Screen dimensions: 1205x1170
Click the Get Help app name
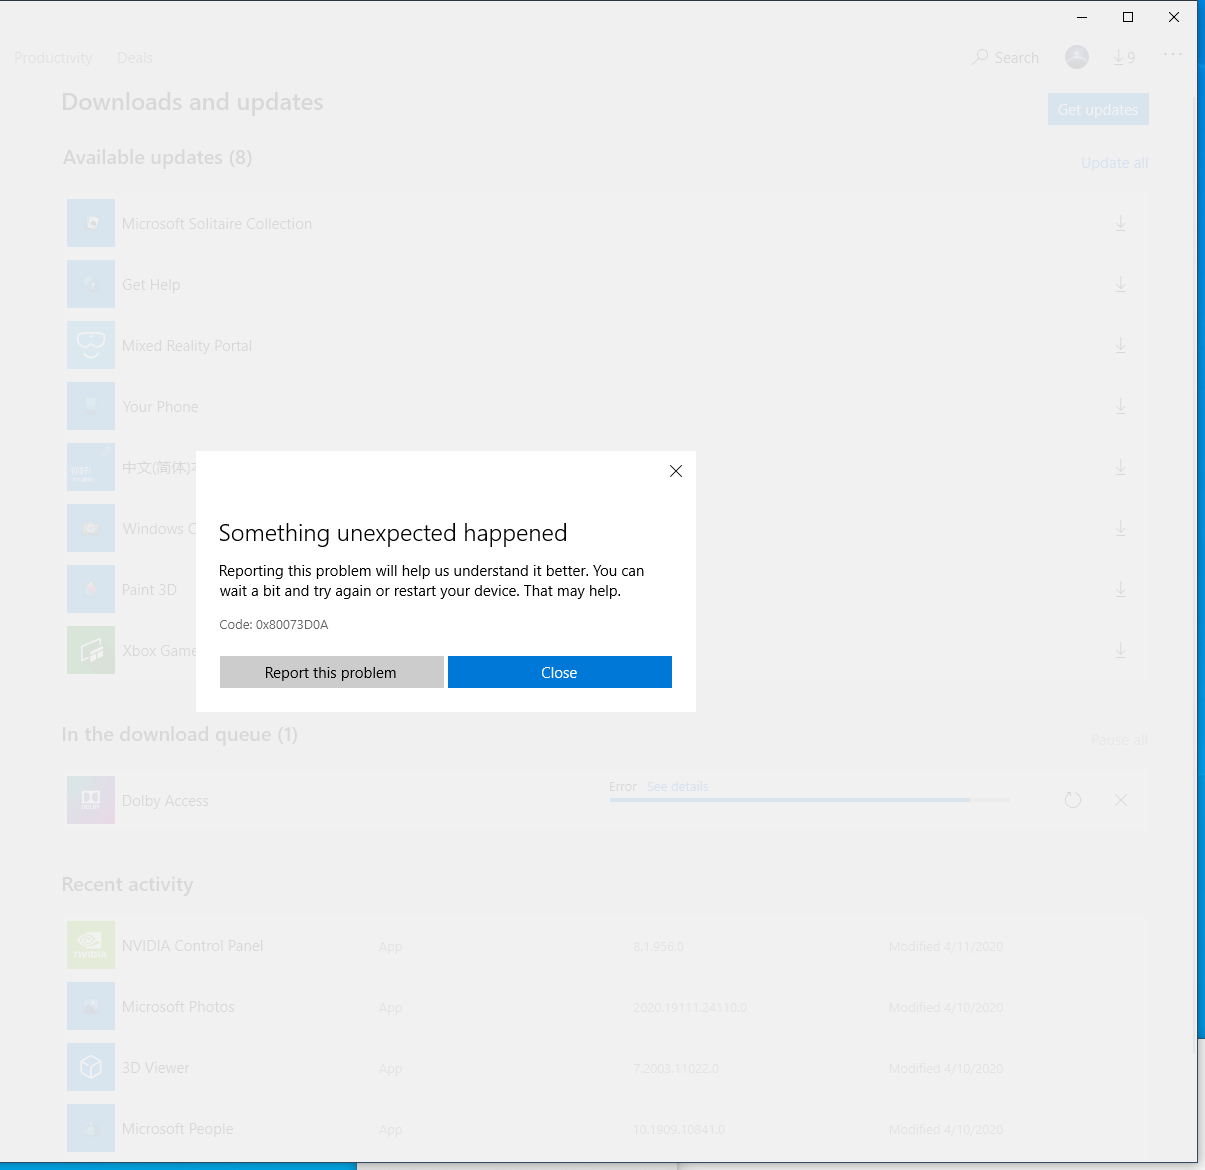(x=151, y=285)
